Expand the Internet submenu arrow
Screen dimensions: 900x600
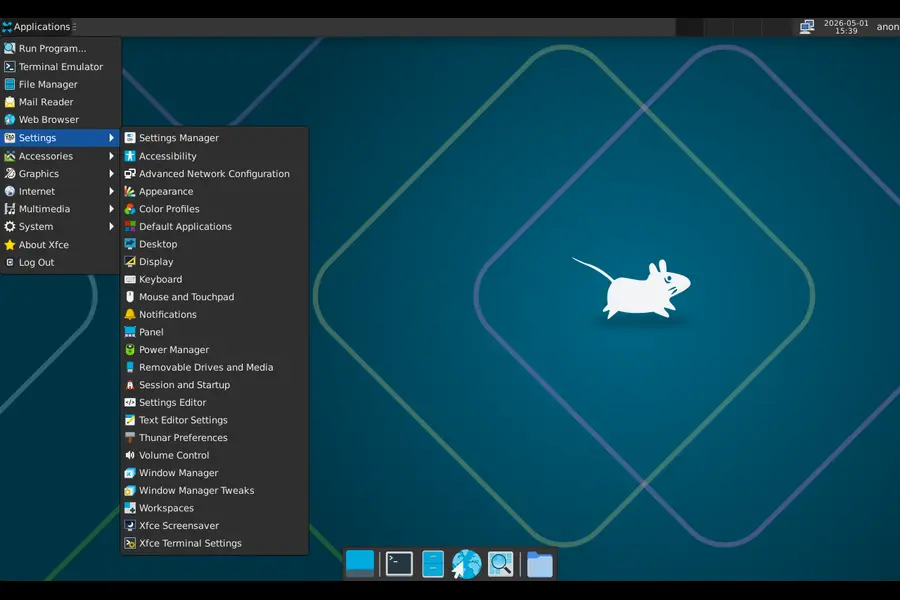(111, 191)
